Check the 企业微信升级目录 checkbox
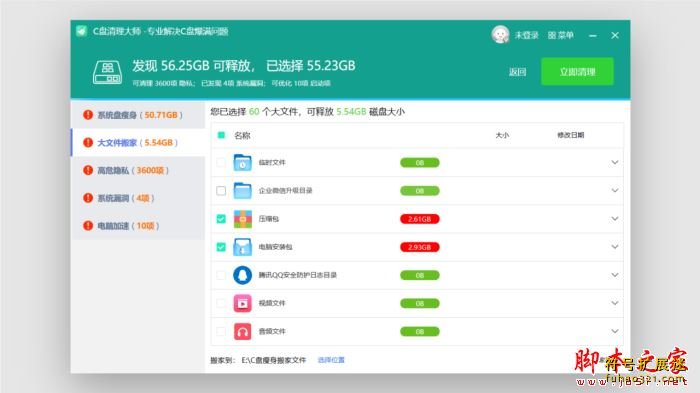 point(221,191)
